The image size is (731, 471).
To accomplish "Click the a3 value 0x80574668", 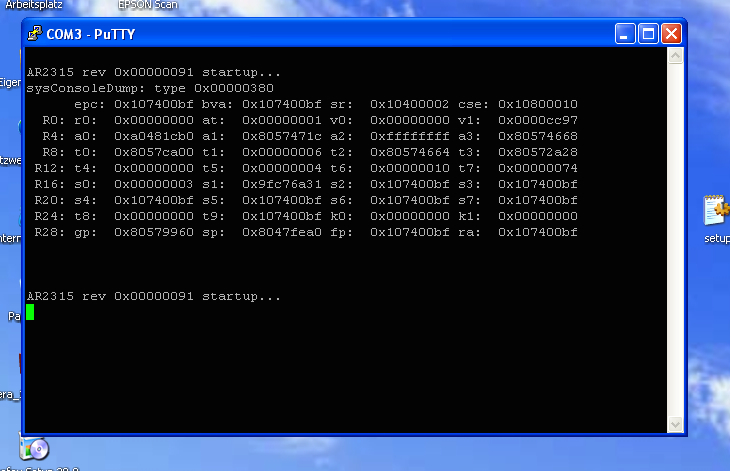I will 538,136.
